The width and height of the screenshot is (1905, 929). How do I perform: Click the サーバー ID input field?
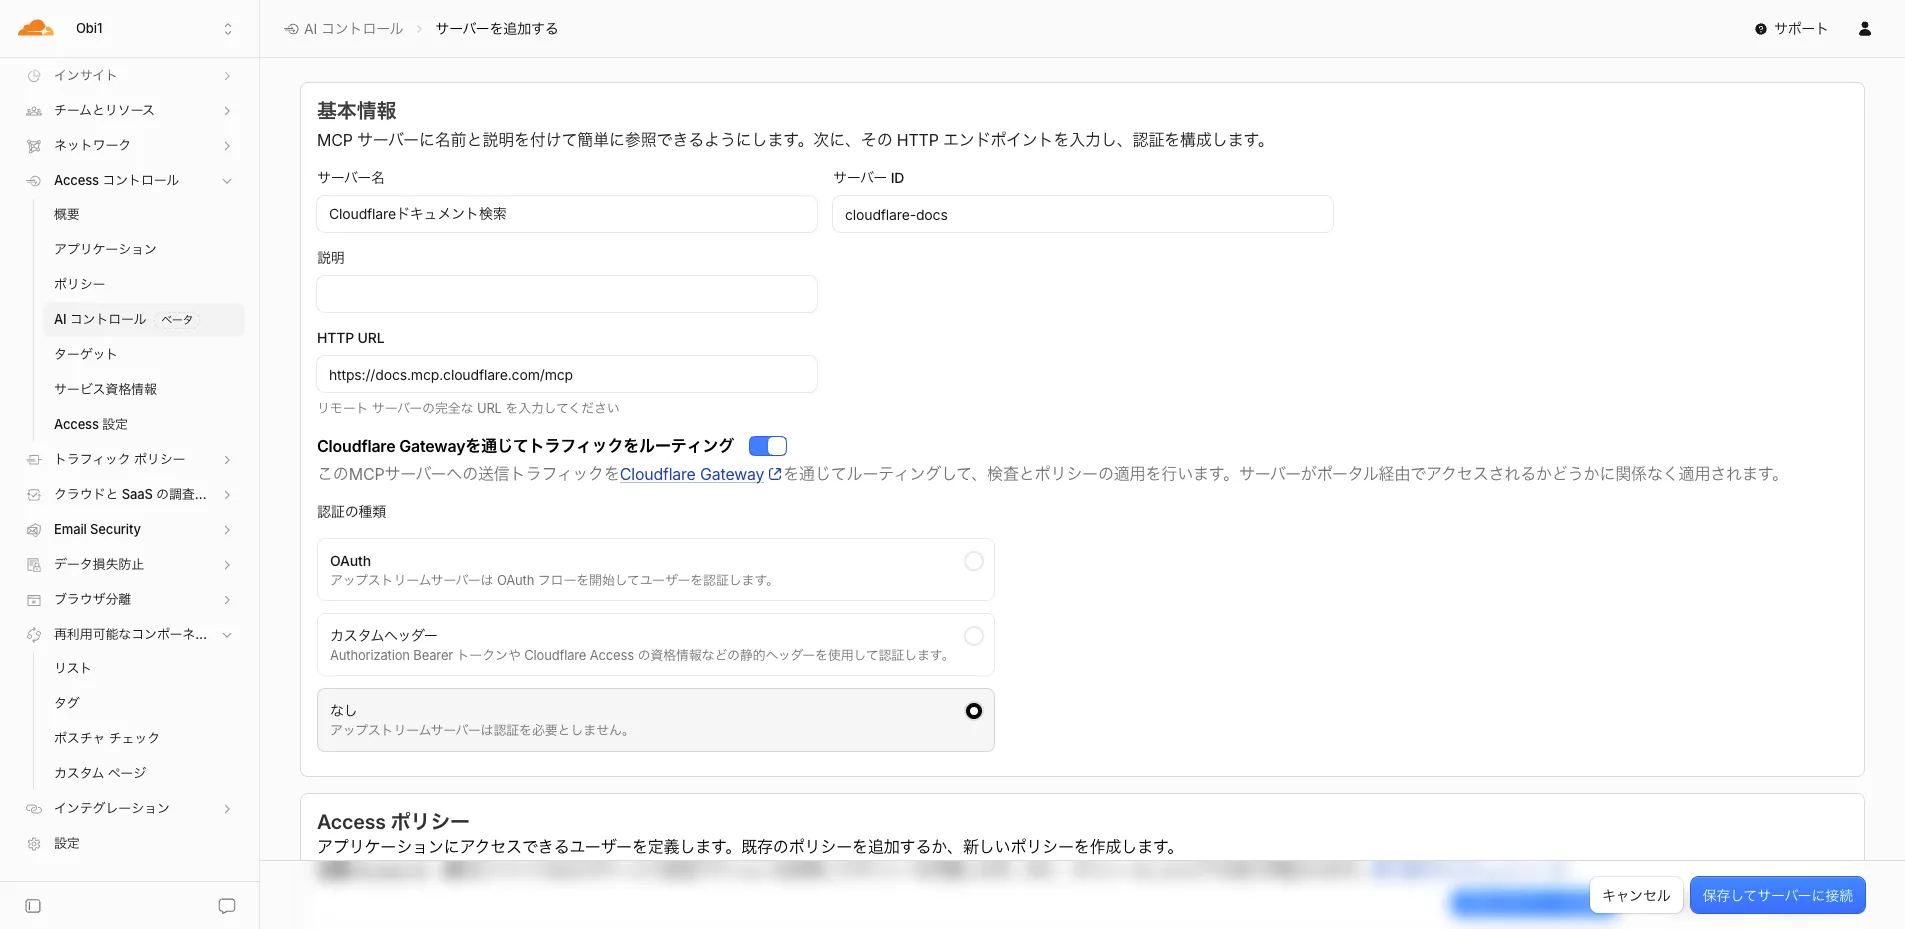click(x=1083, y=214)
